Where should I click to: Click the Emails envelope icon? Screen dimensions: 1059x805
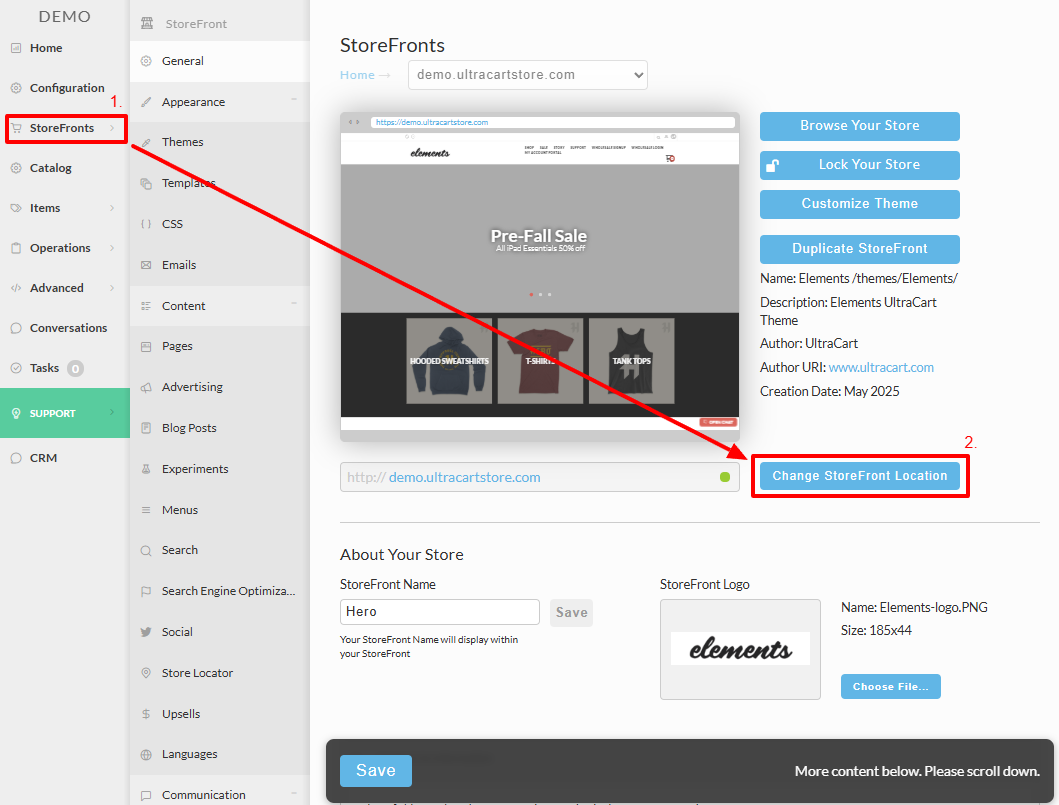click(146, 265)
